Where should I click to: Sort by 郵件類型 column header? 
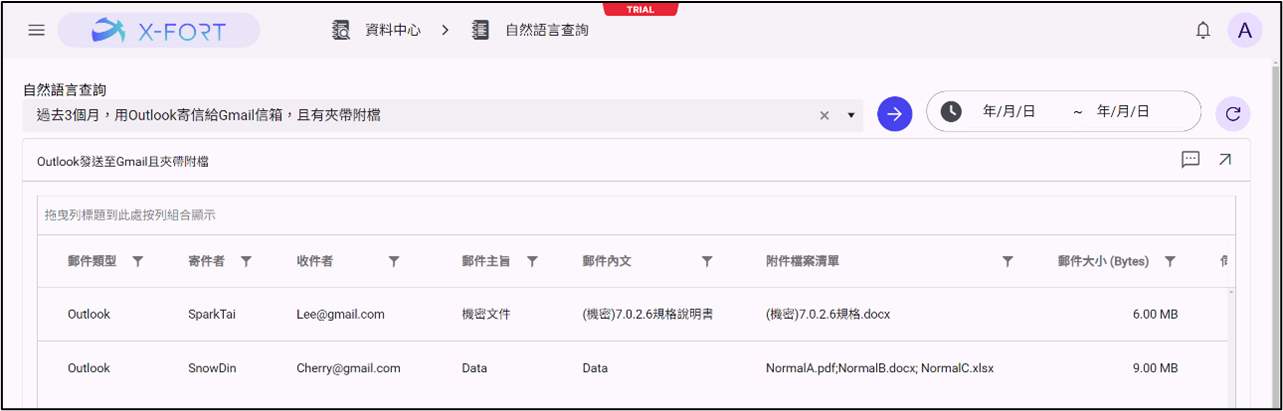(x=92, y=261)
